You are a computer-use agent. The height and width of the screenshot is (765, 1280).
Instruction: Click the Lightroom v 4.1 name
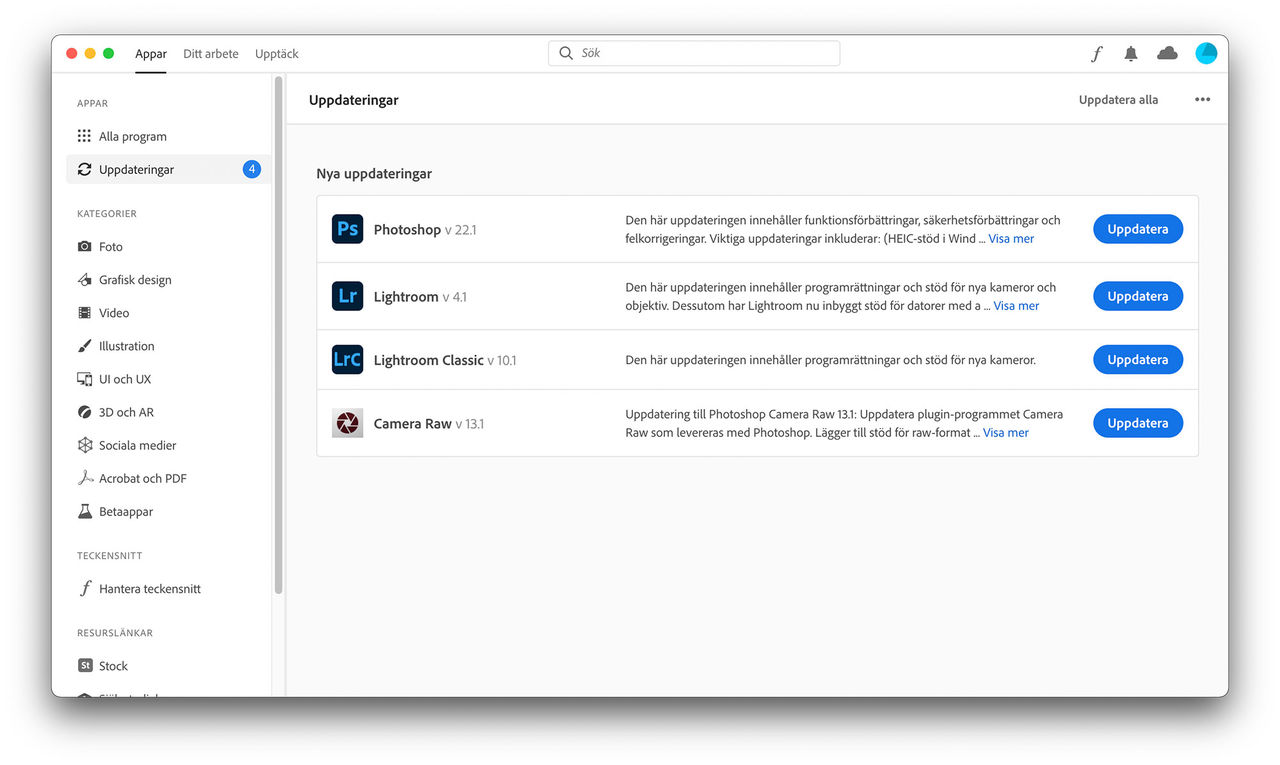coord(420,297)
